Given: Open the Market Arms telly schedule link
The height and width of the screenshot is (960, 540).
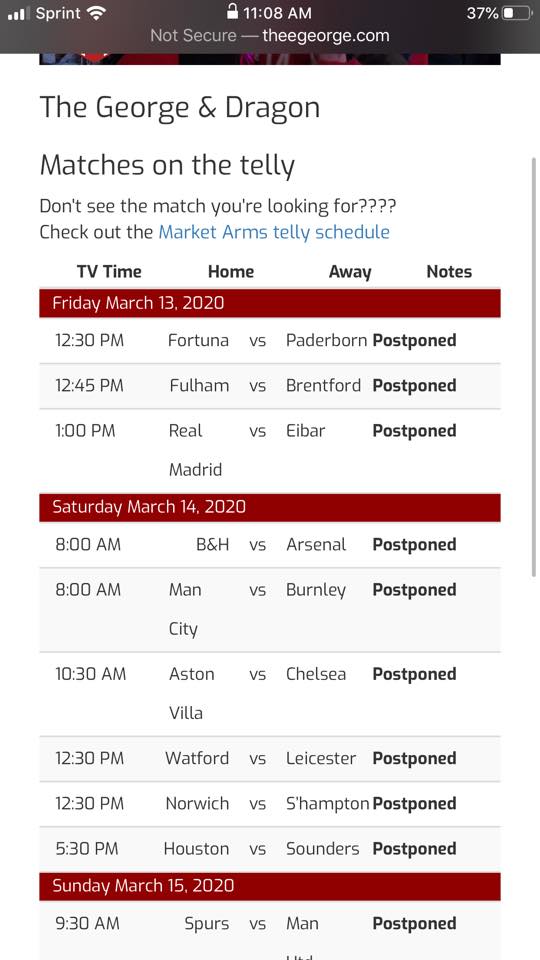Looking at the screenshot, I should pyautogui.click(x=274, y=232).
